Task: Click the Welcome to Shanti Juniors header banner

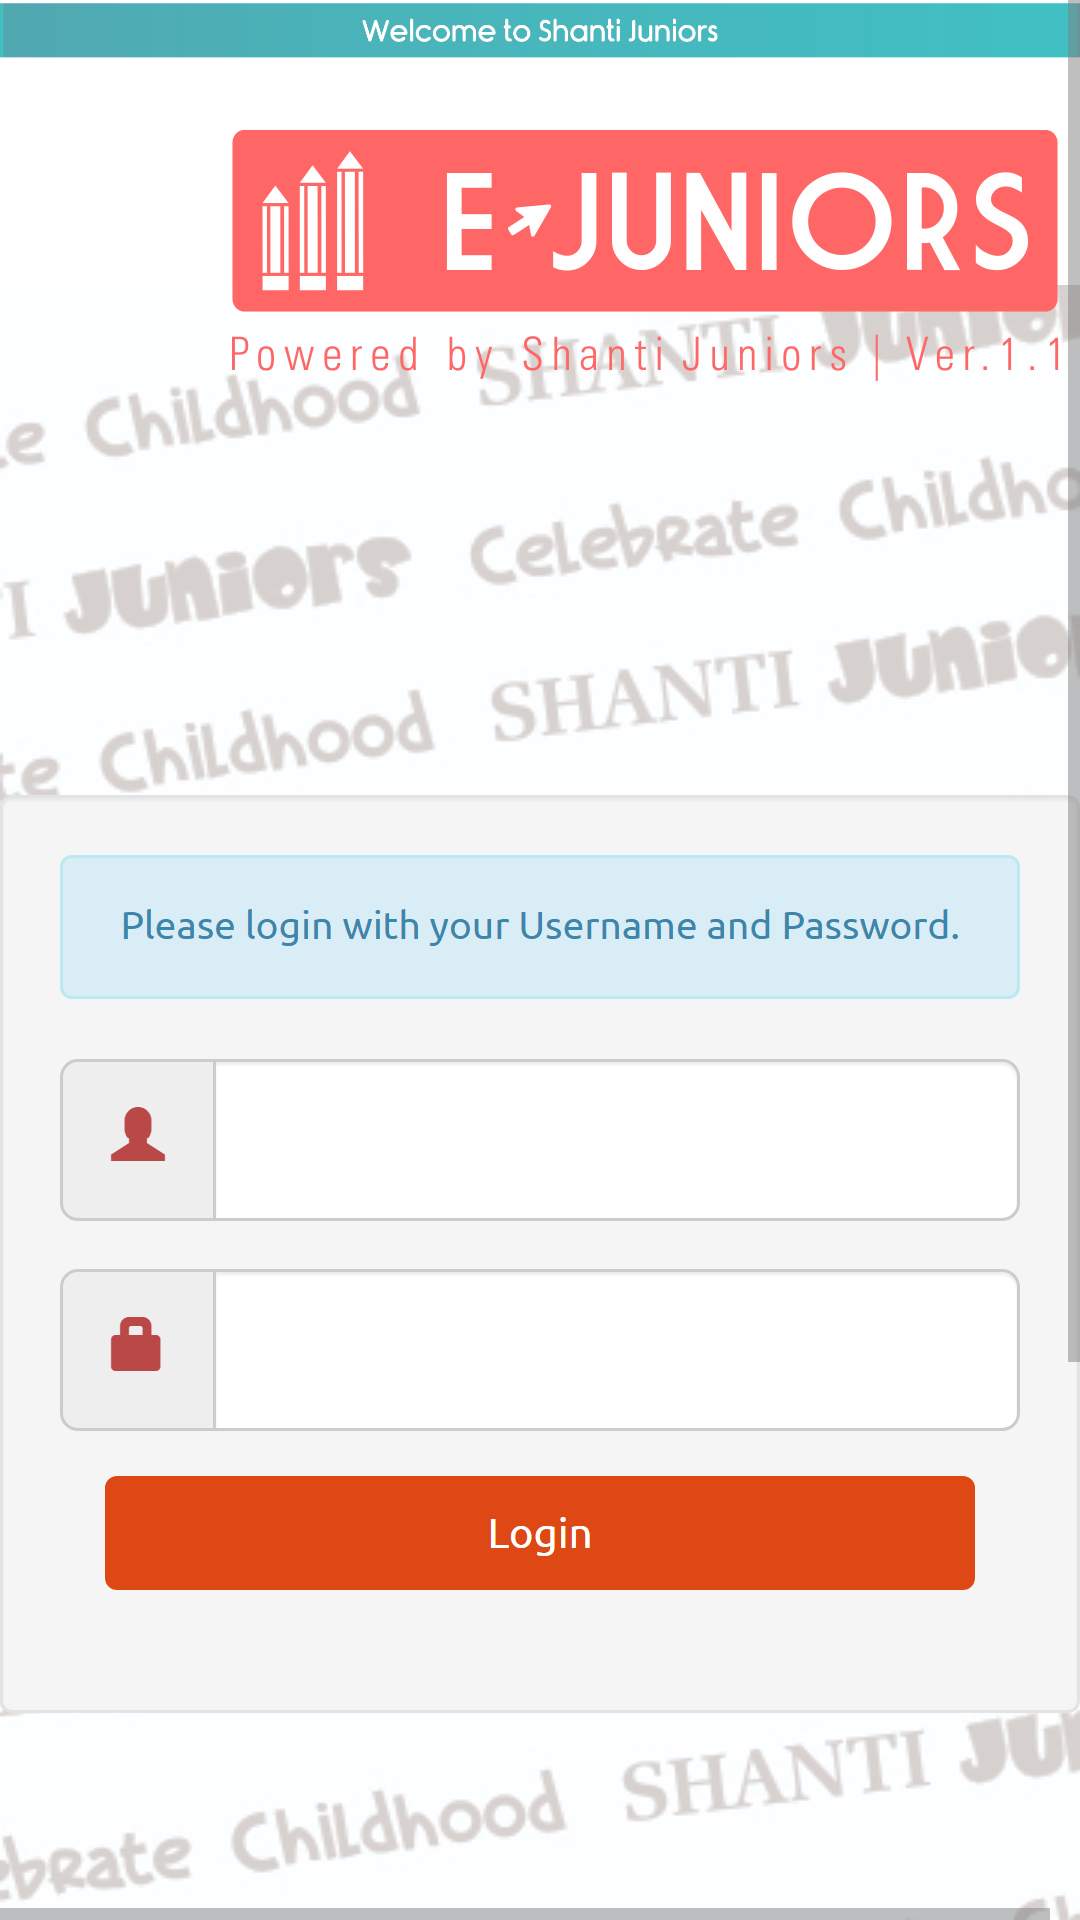Action: tap(540, 30)
